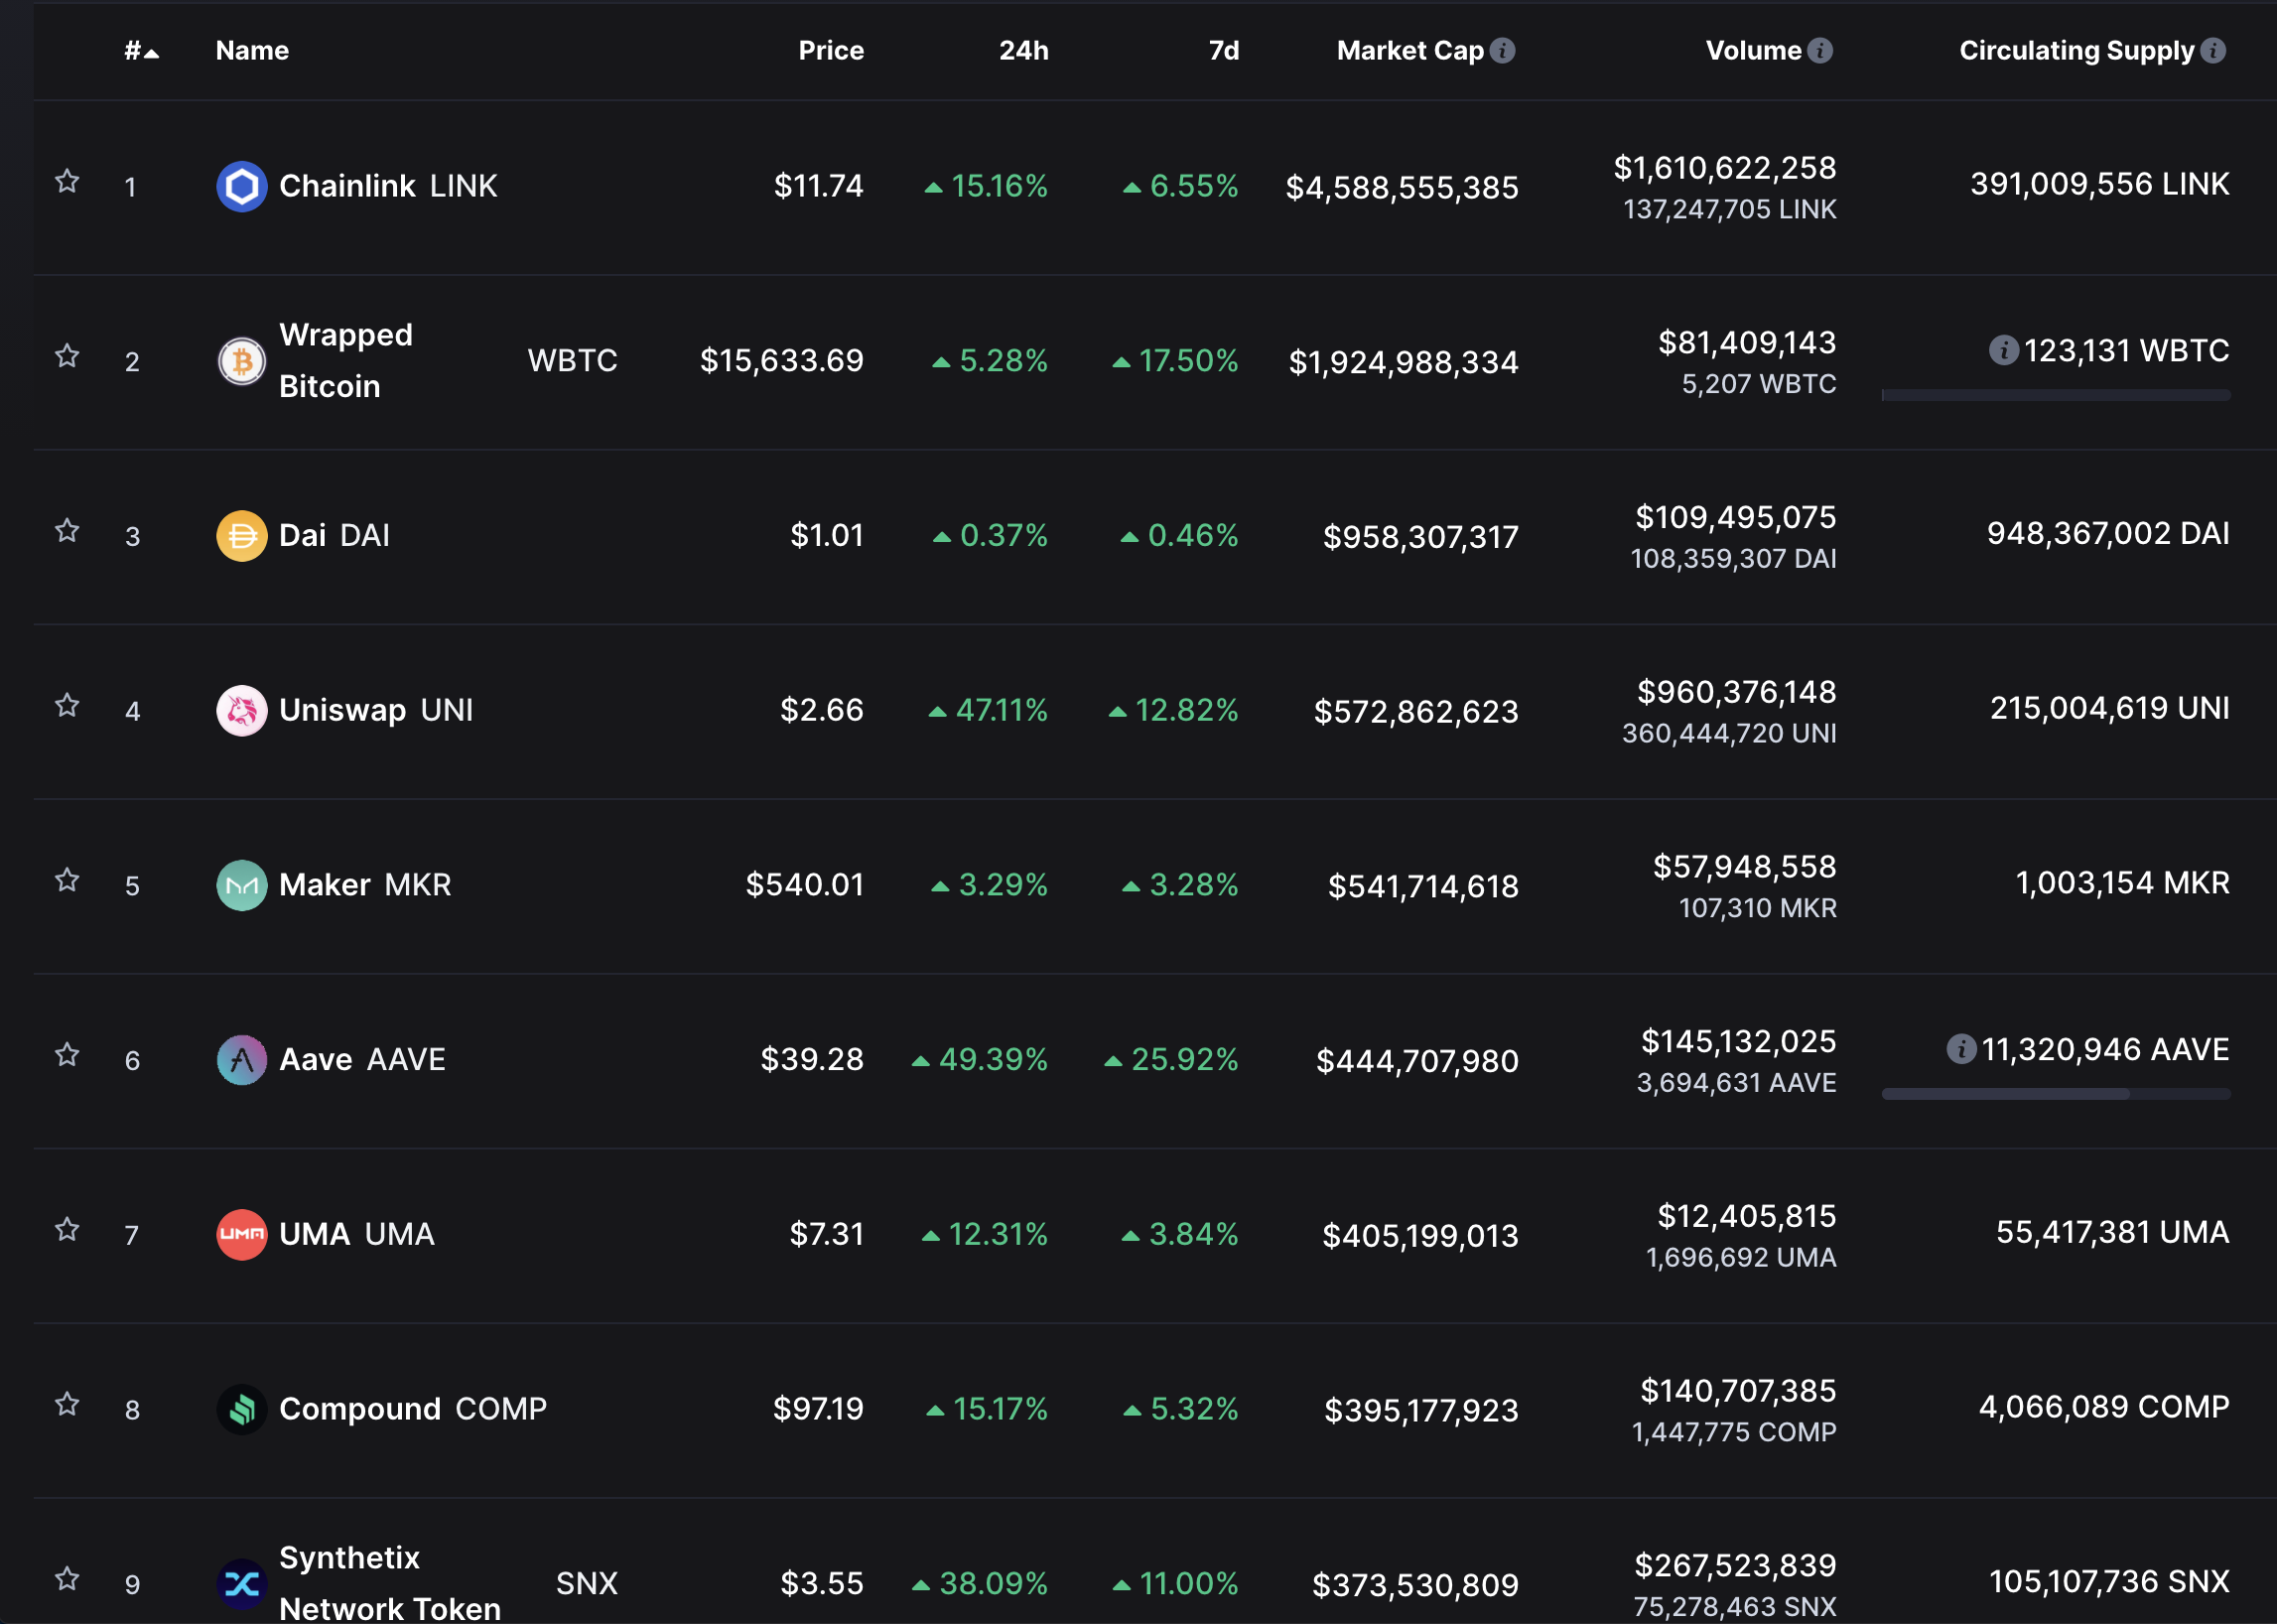This screenshot has height=1624, width=2277.
Task: Toggle the Uniswap watchlist star
Action: tap(67, 705)
